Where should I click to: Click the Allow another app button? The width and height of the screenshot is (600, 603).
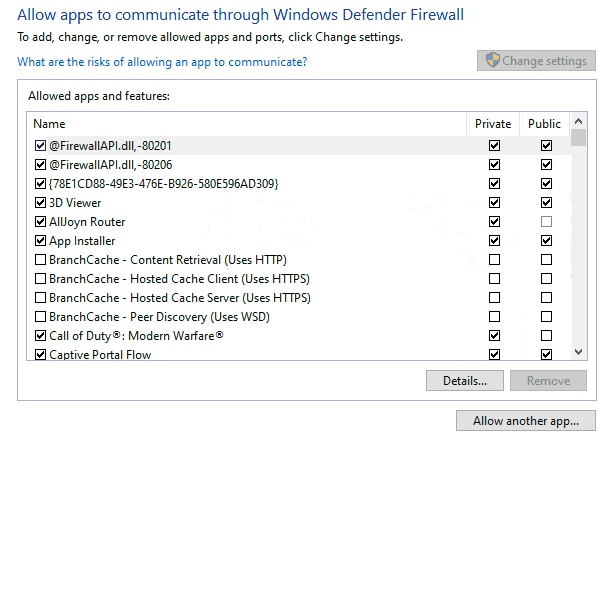pyautogui.click(x=525, y=421)
